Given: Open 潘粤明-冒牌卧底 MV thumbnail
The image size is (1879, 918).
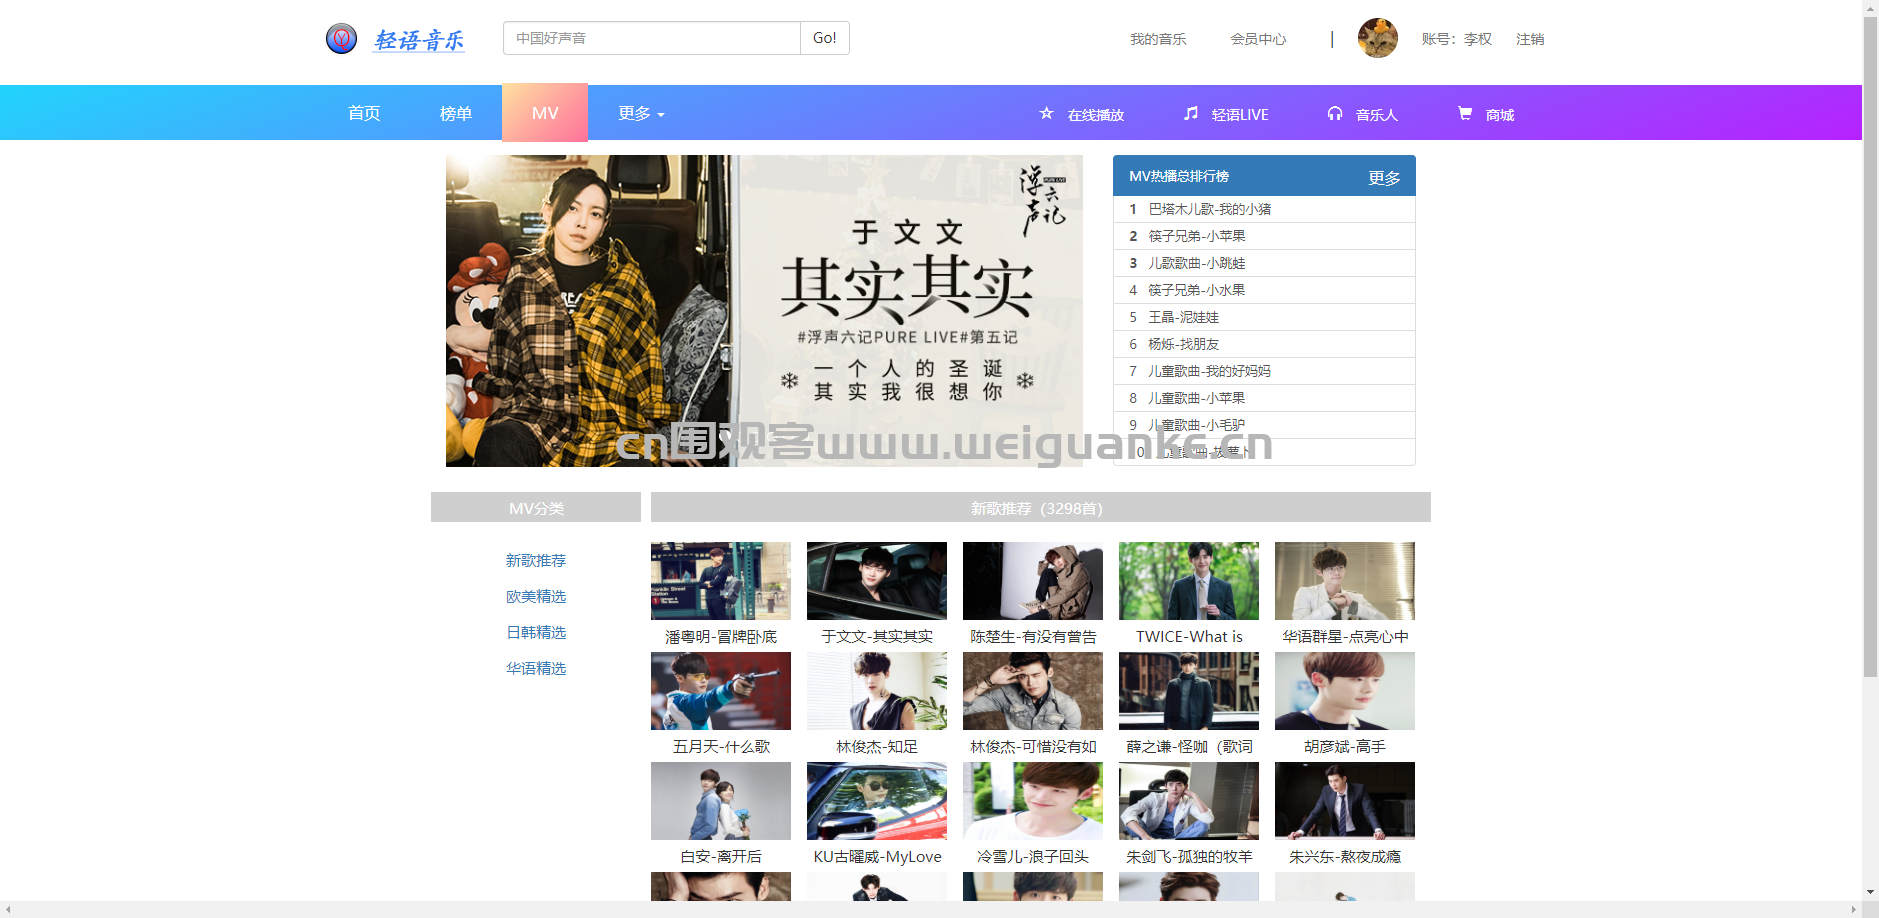Looking at the screenshot, I should [x=721, y=581].
